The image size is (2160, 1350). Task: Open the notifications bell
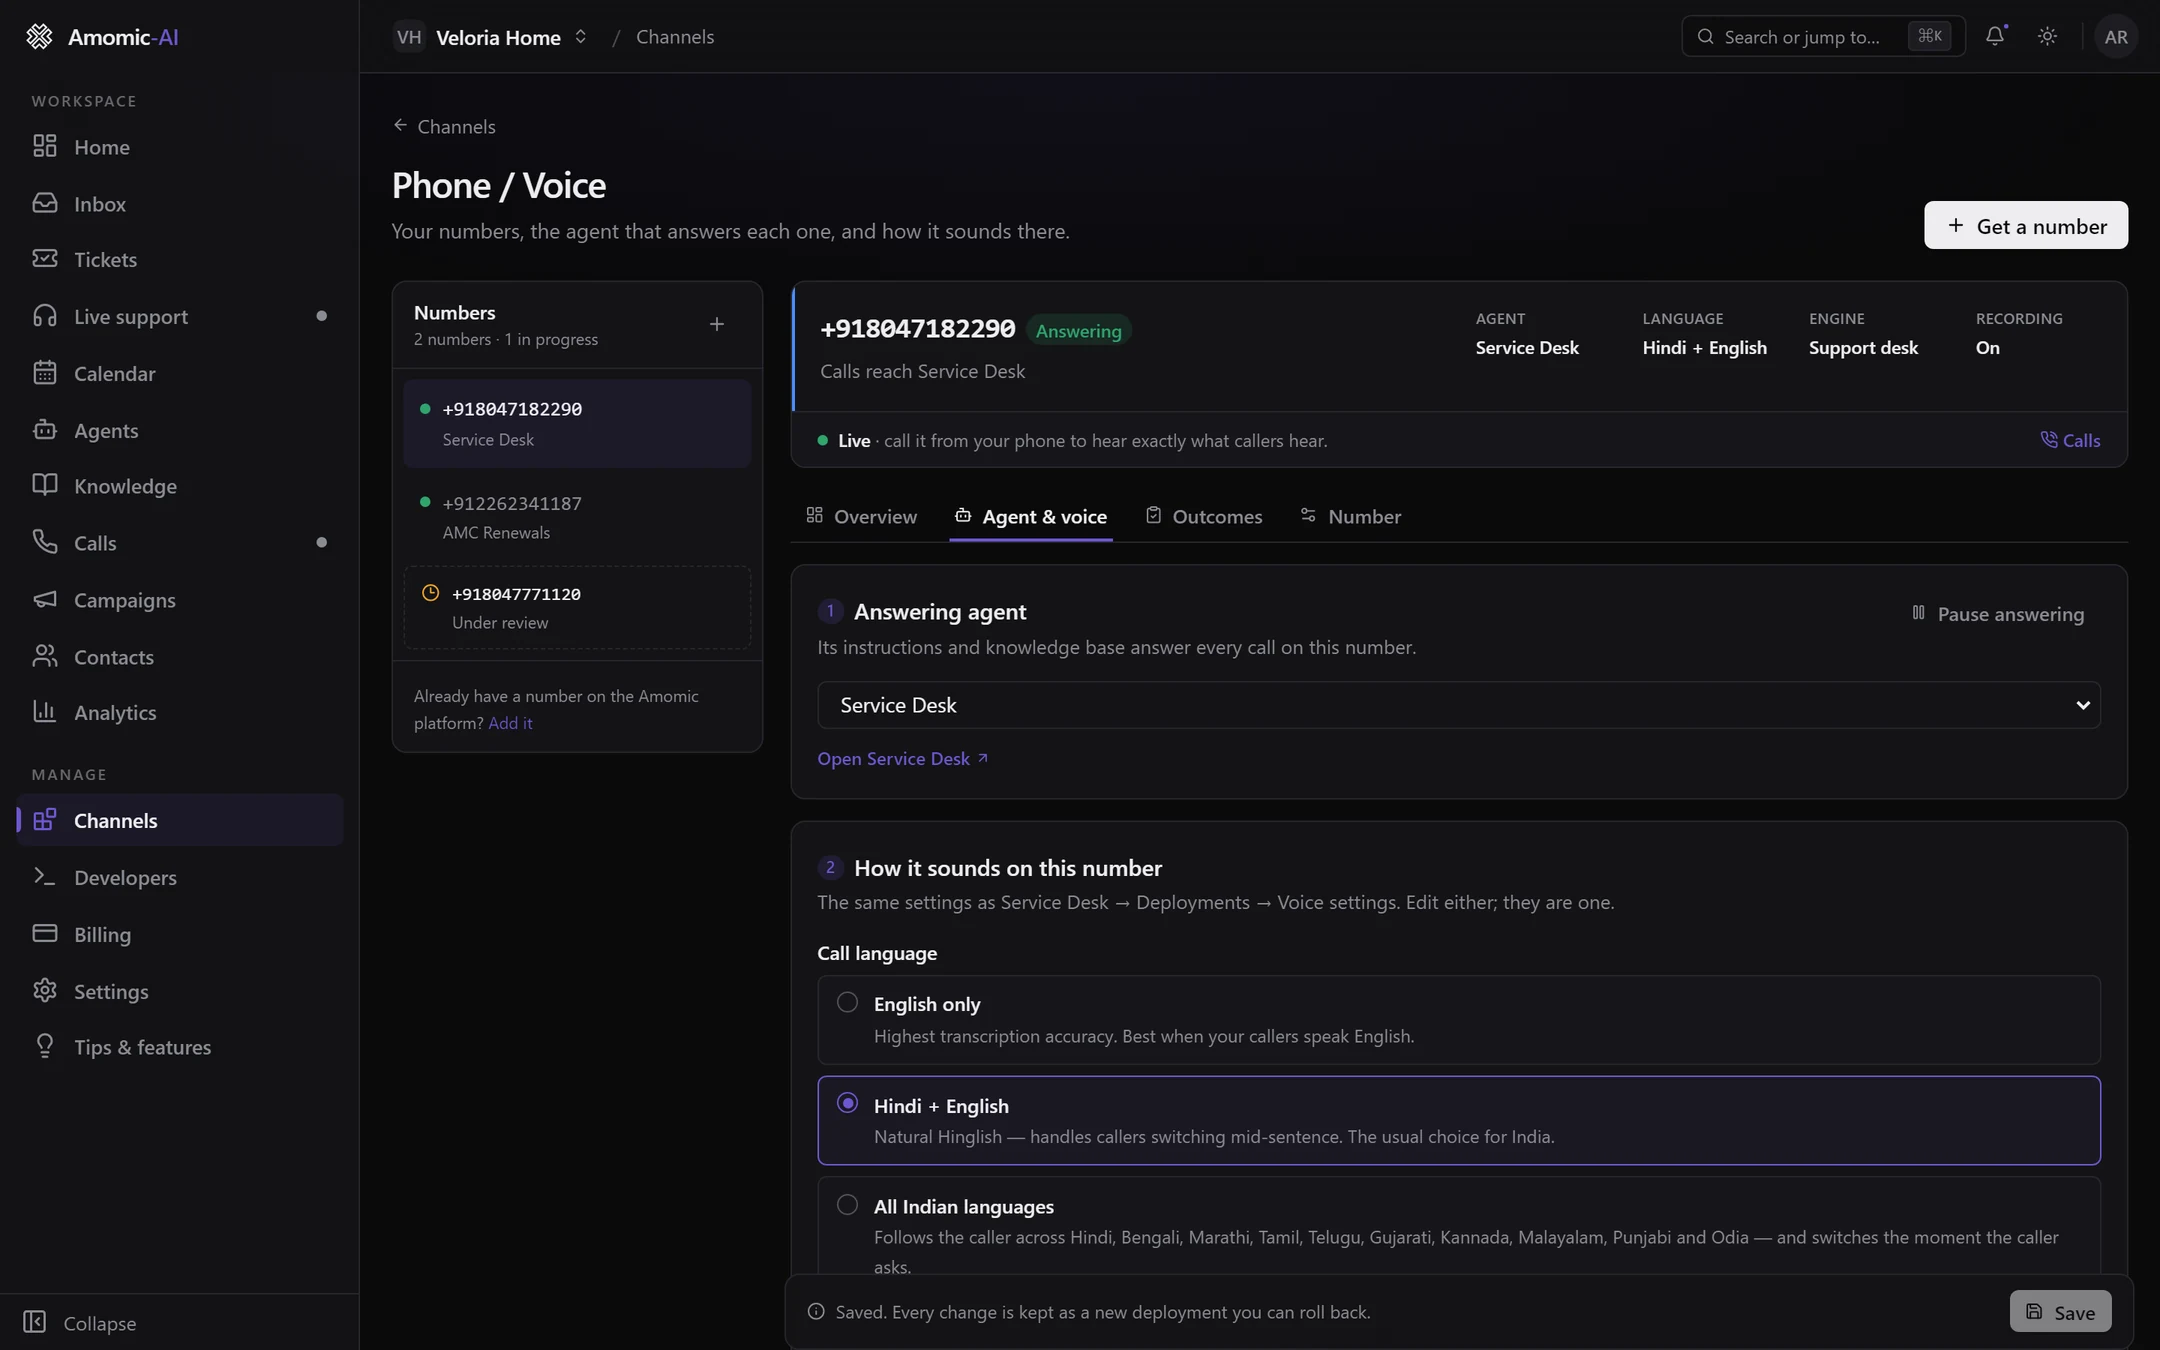point(1995,36)
